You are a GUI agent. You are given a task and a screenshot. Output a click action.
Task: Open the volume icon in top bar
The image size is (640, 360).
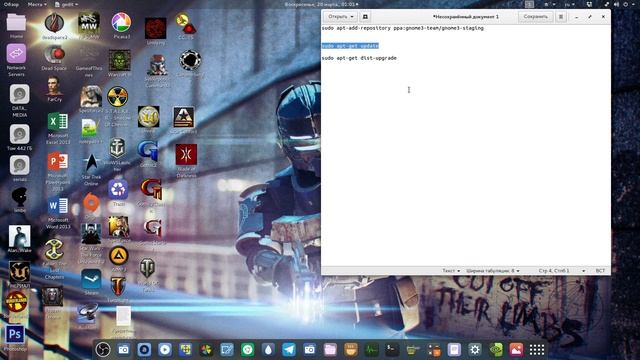pyautogui.click(x=616, y=4)
